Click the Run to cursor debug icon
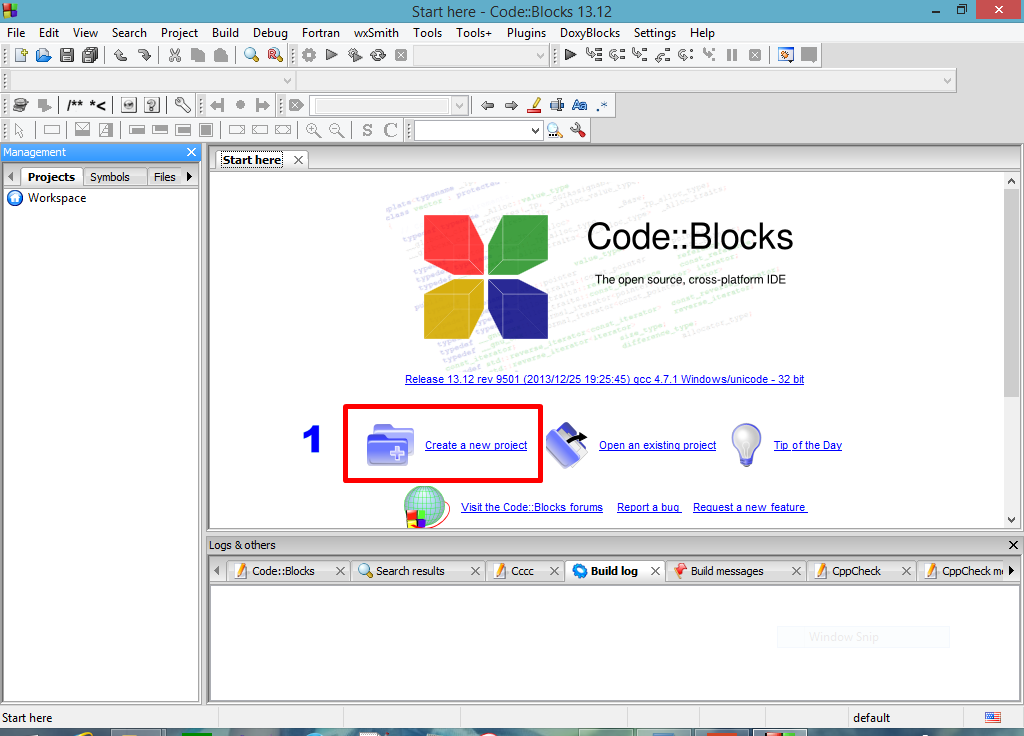1024x736 pixels. [x=594, y=55]
